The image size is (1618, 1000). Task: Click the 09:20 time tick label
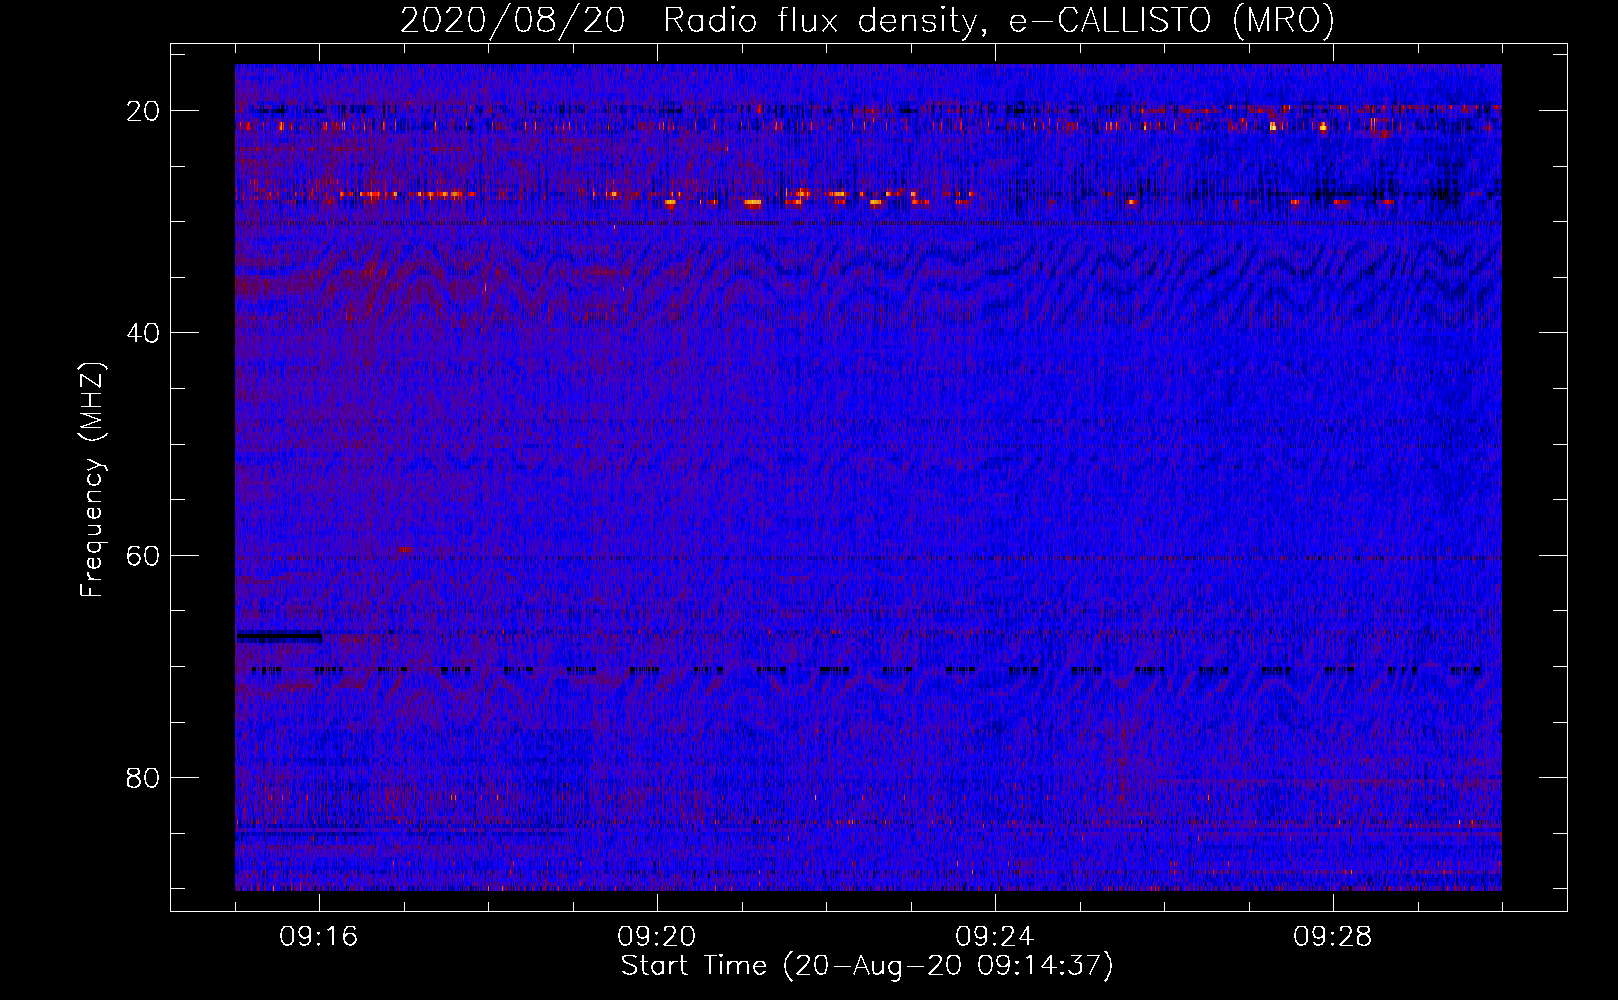click(x=657, y=937)
